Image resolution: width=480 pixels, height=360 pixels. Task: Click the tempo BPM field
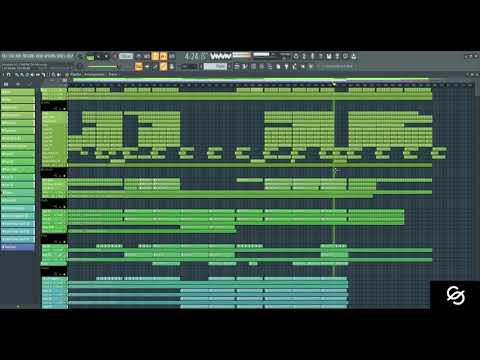[x=126, y=56]
